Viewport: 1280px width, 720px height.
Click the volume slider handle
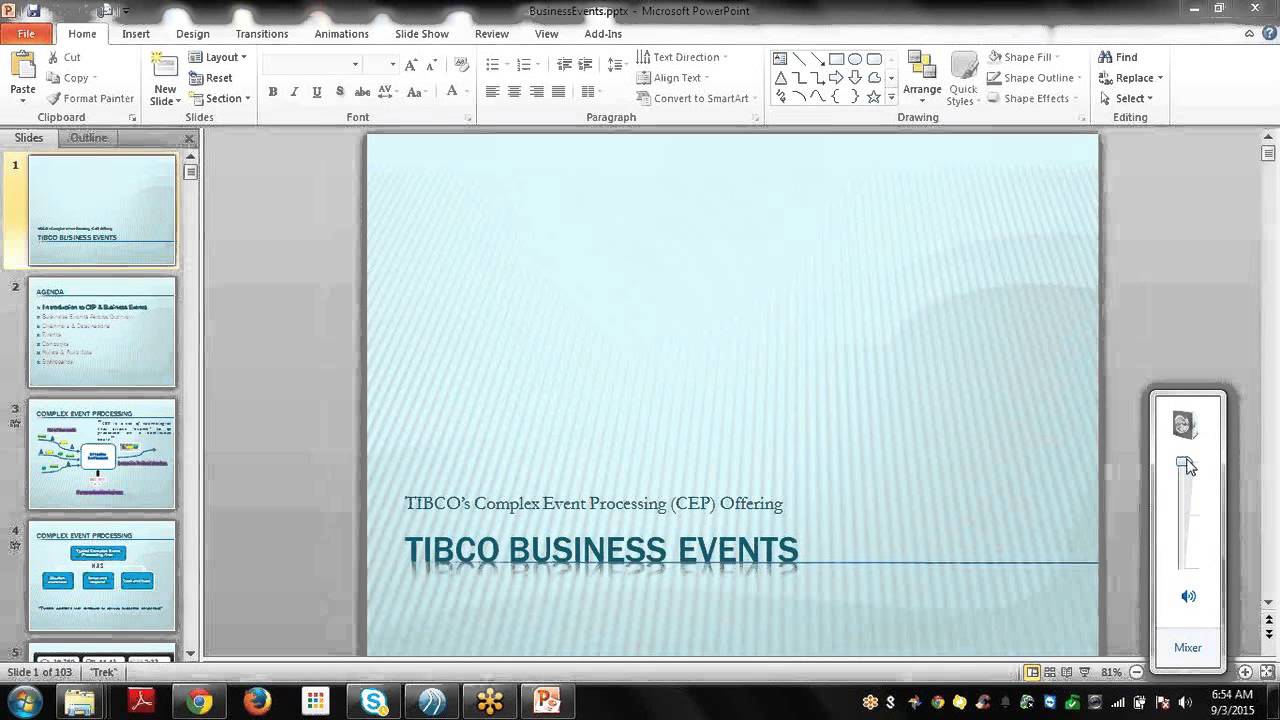click(1185, 464)
